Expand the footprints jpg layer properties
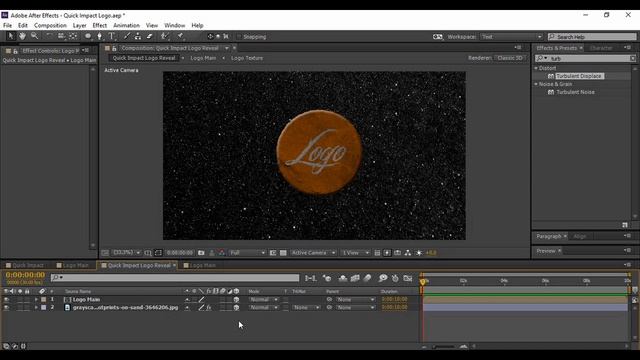 click(x=36, y=307)
